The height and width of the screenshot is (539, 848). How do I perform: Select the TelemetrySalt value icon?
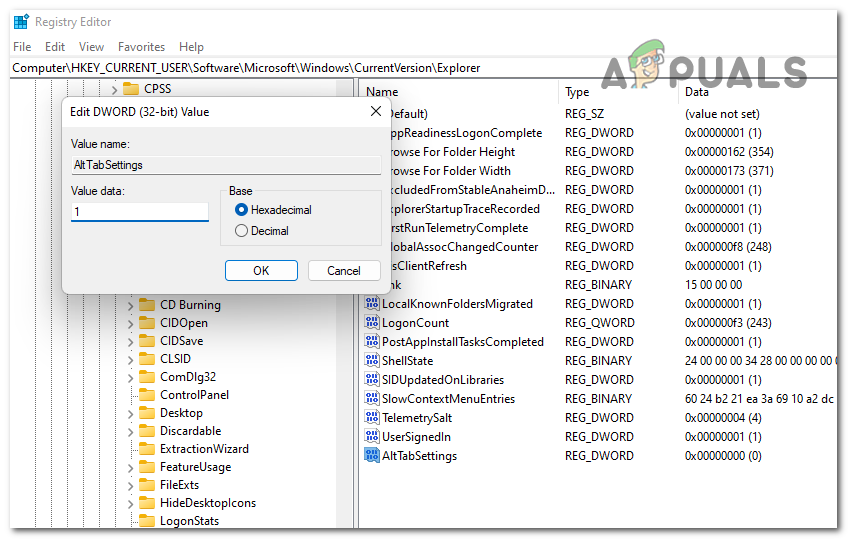(x=372, y=417)
